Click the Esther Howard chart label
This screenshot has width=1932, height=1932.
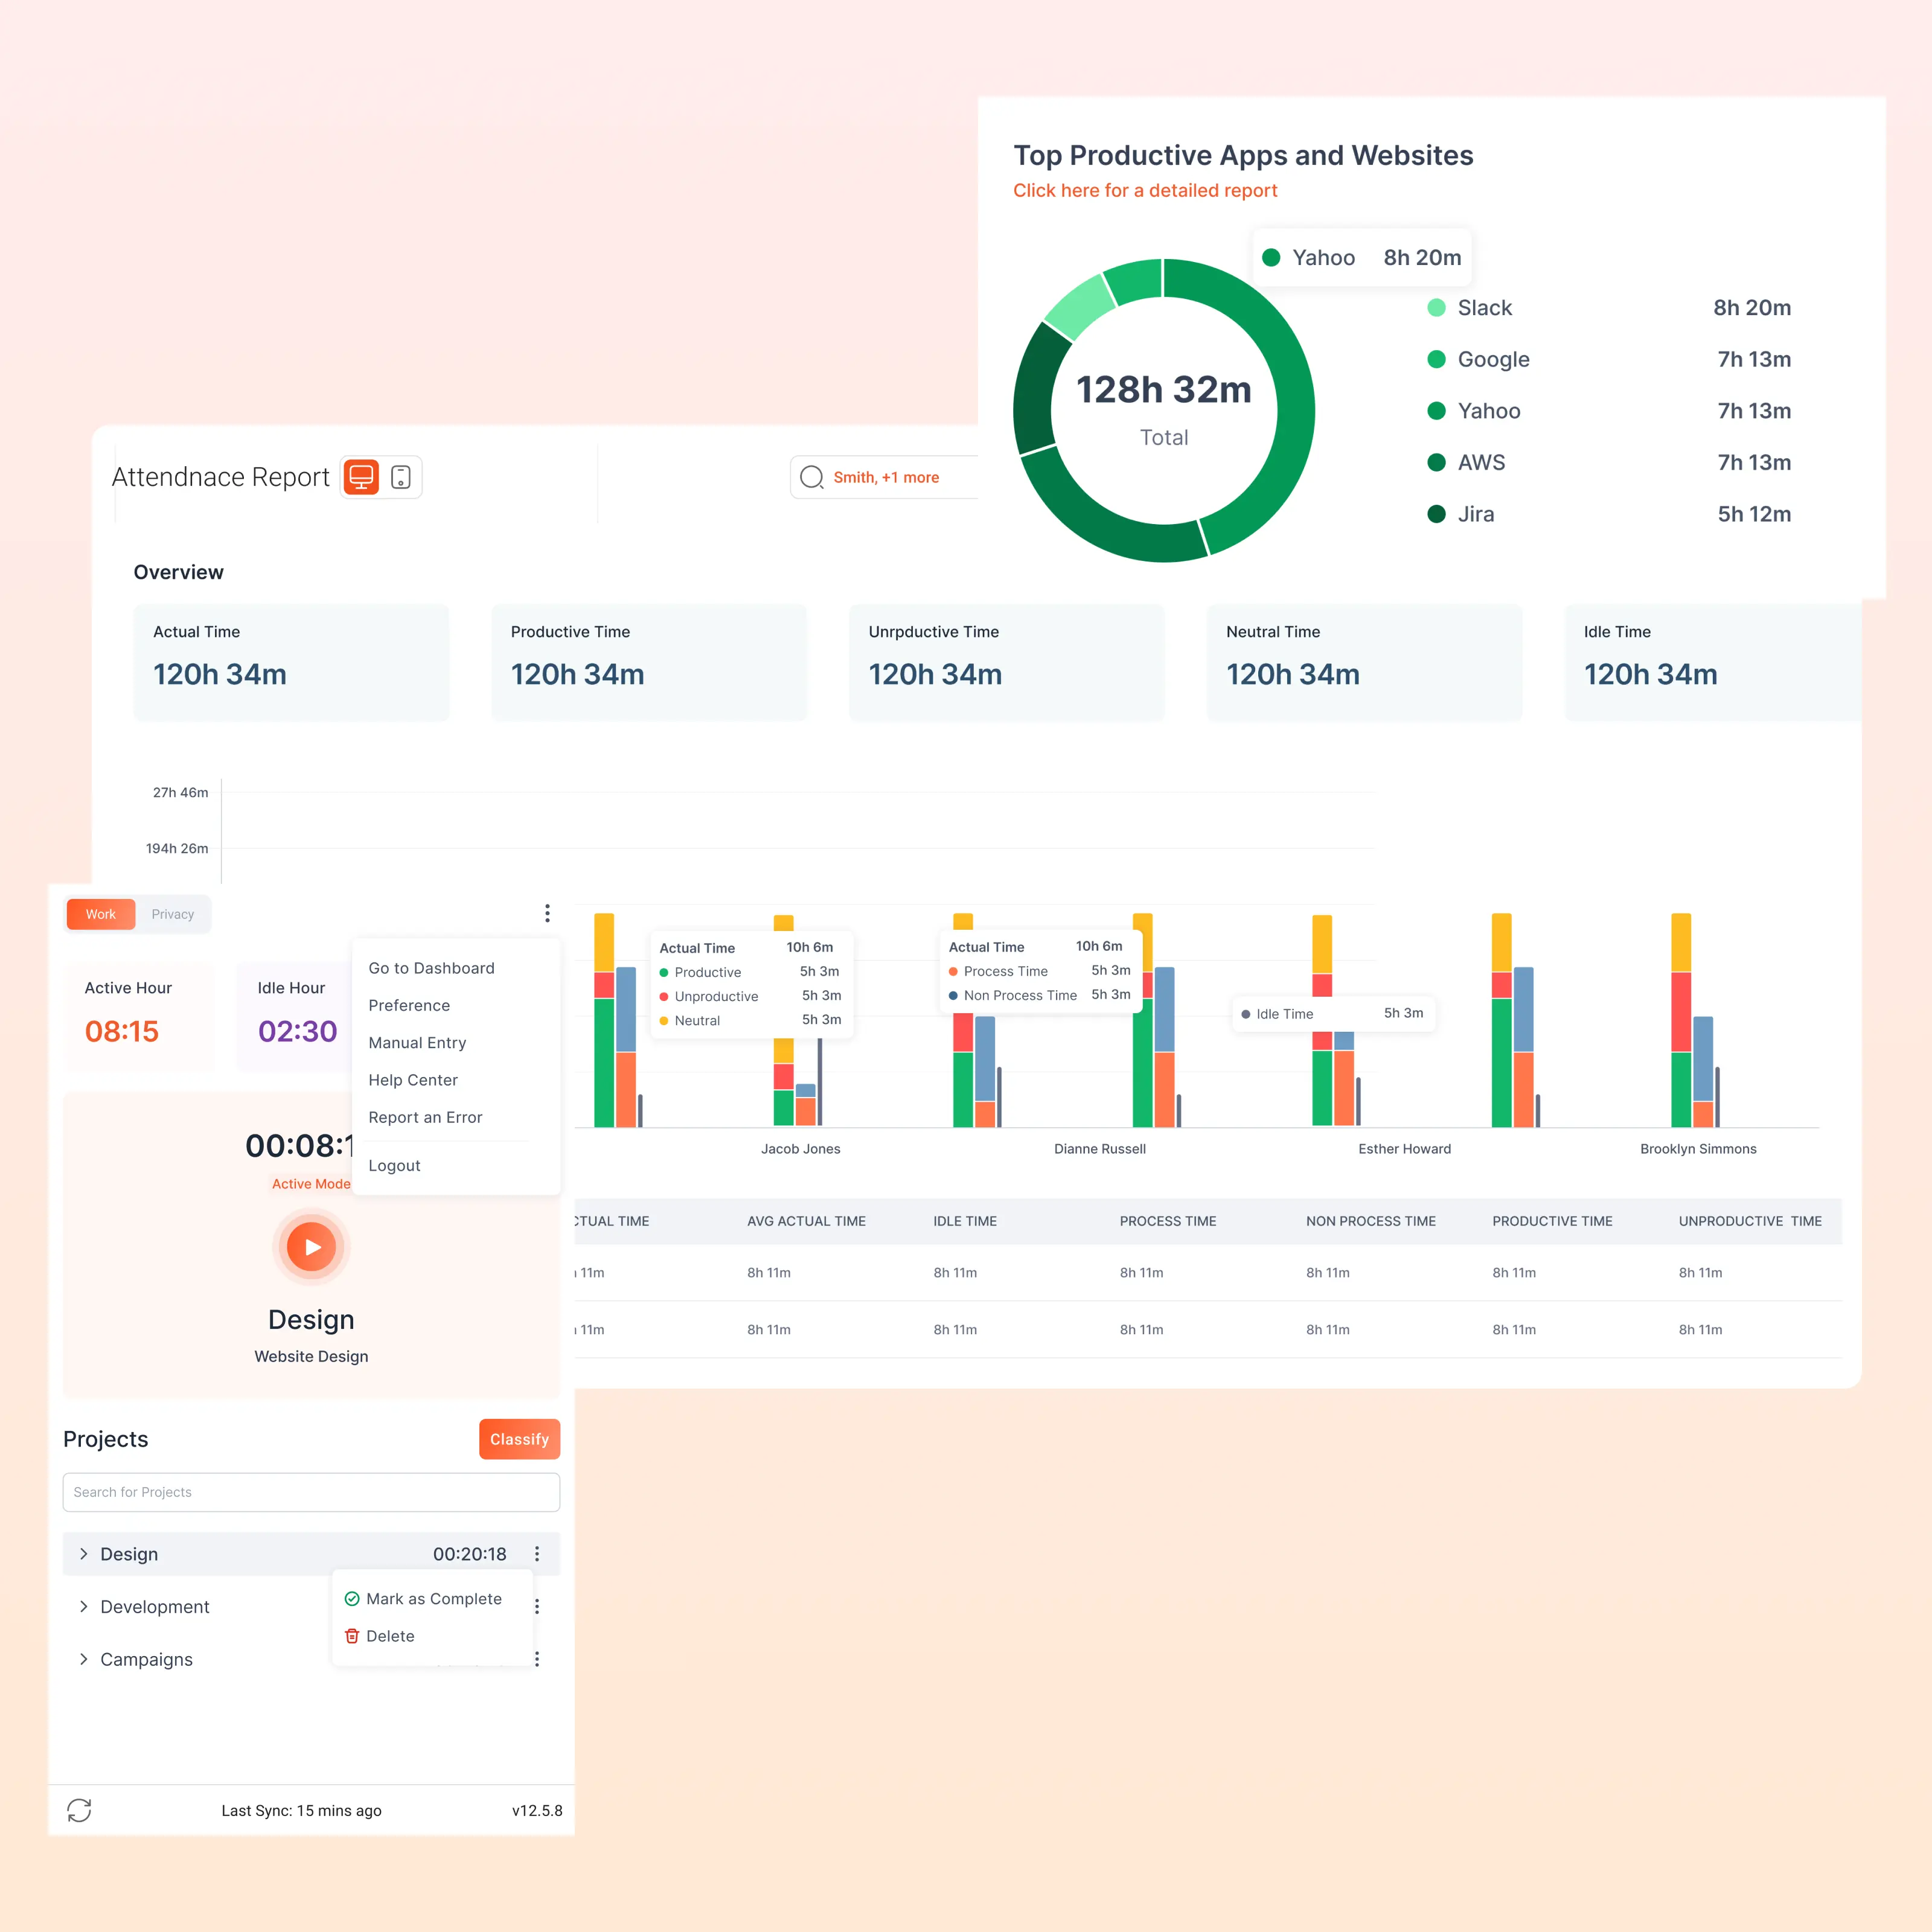[1405, 1149]
